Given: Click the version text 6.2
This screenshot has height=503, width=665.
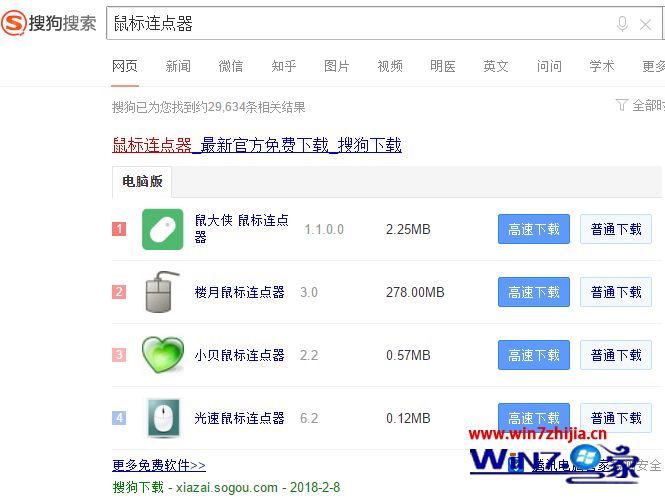Looking at the screenshot, I should 309,418.
